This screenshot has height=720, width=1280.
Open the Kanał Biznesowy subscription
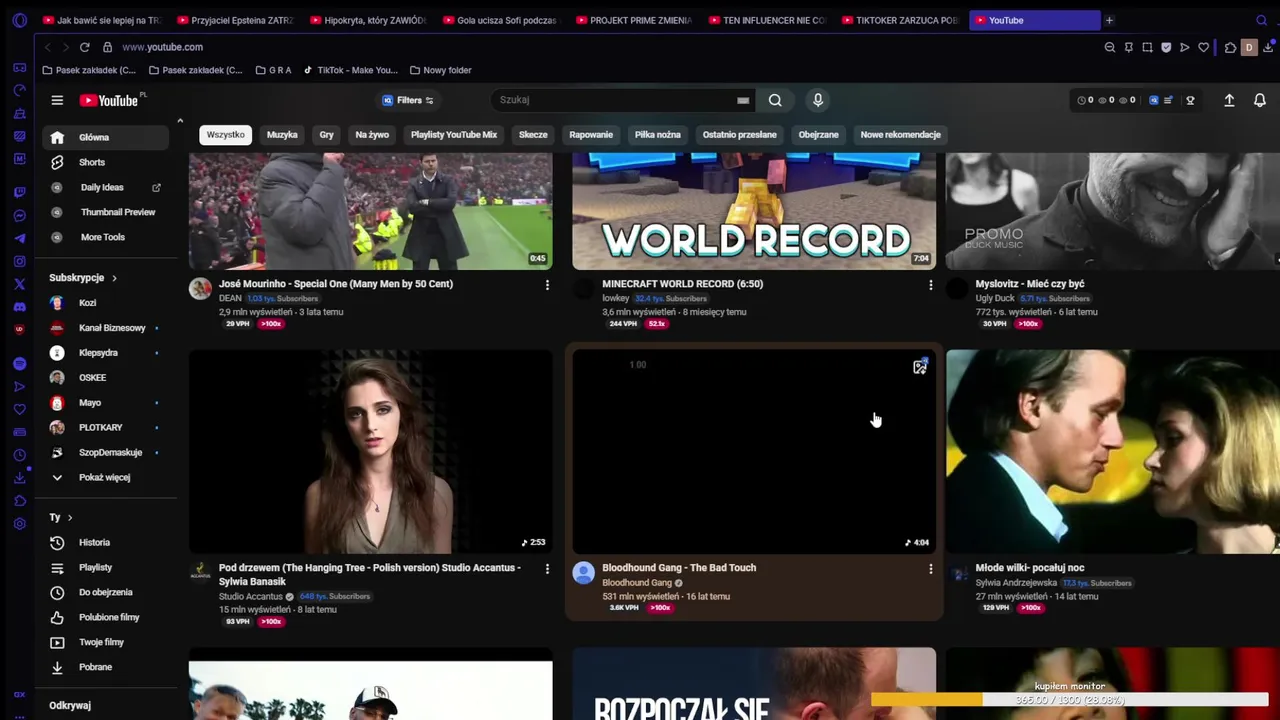click(105, 327)
